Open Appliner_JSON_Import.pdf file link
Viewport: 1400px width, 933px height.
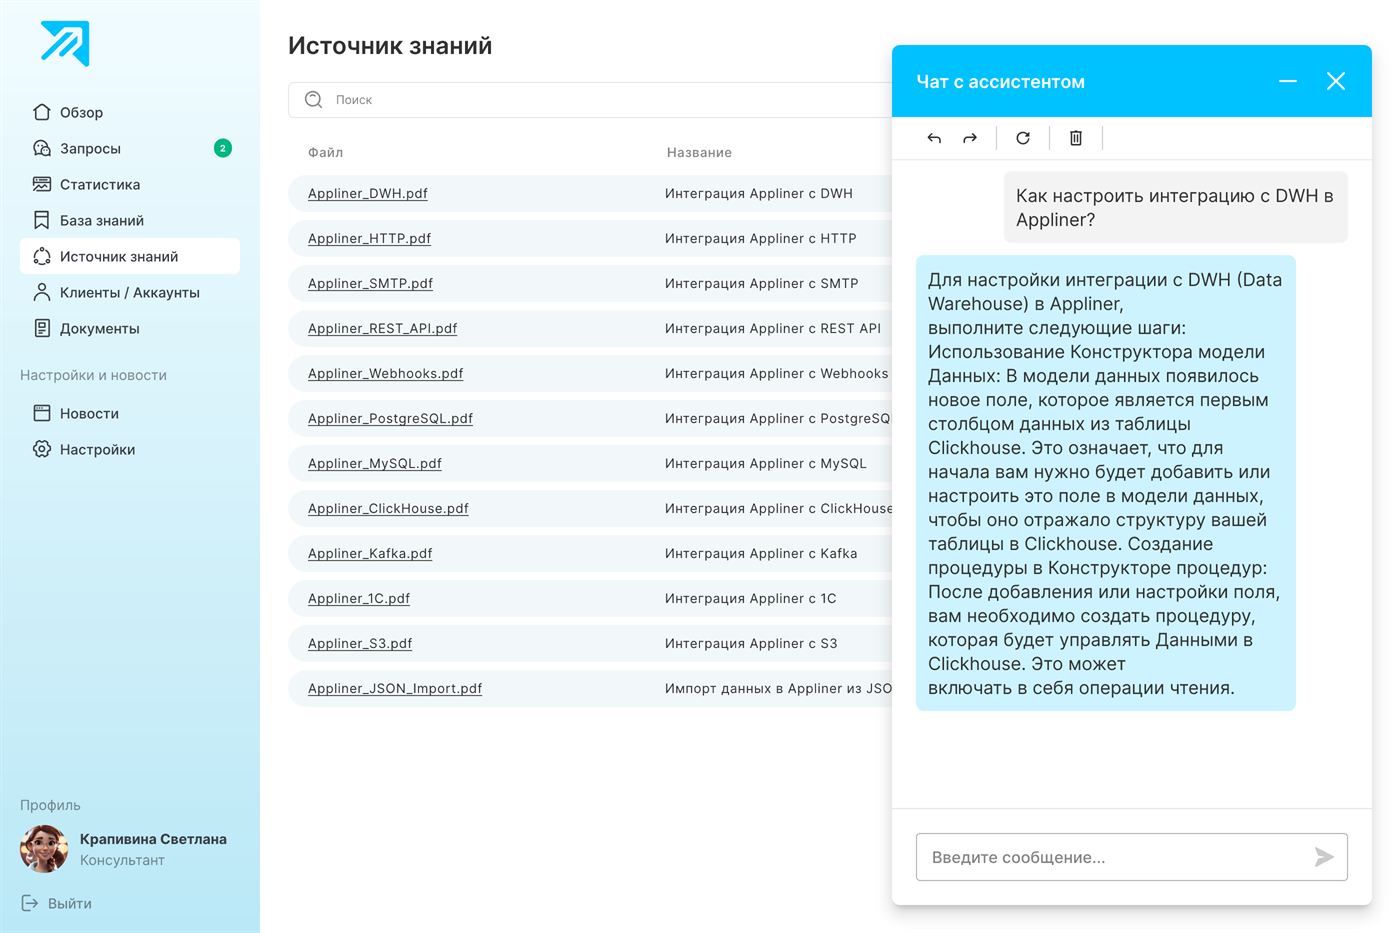click(x=395, y=688)
